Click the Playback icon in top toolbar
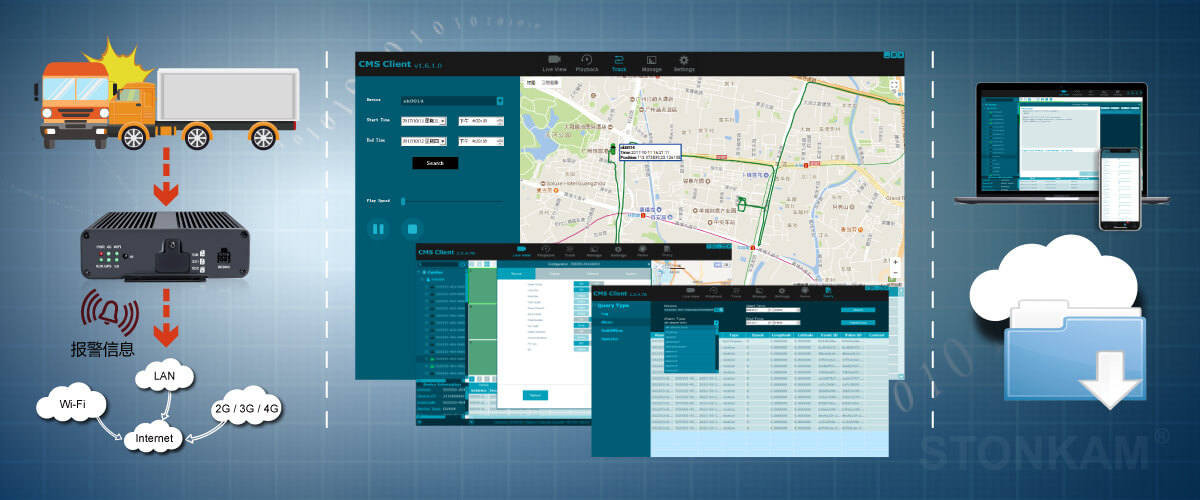This screenshot has width=1200, height=500. tap(587, 62)
